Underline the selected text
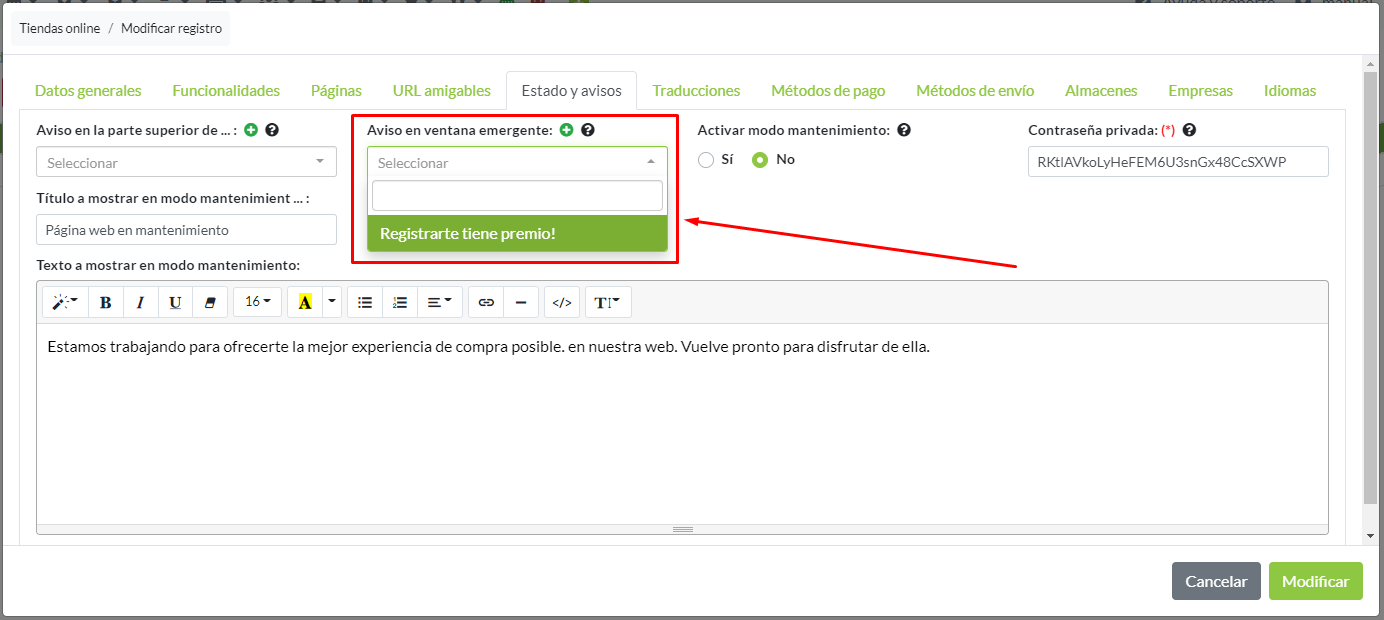 click(x=175, y=302)
